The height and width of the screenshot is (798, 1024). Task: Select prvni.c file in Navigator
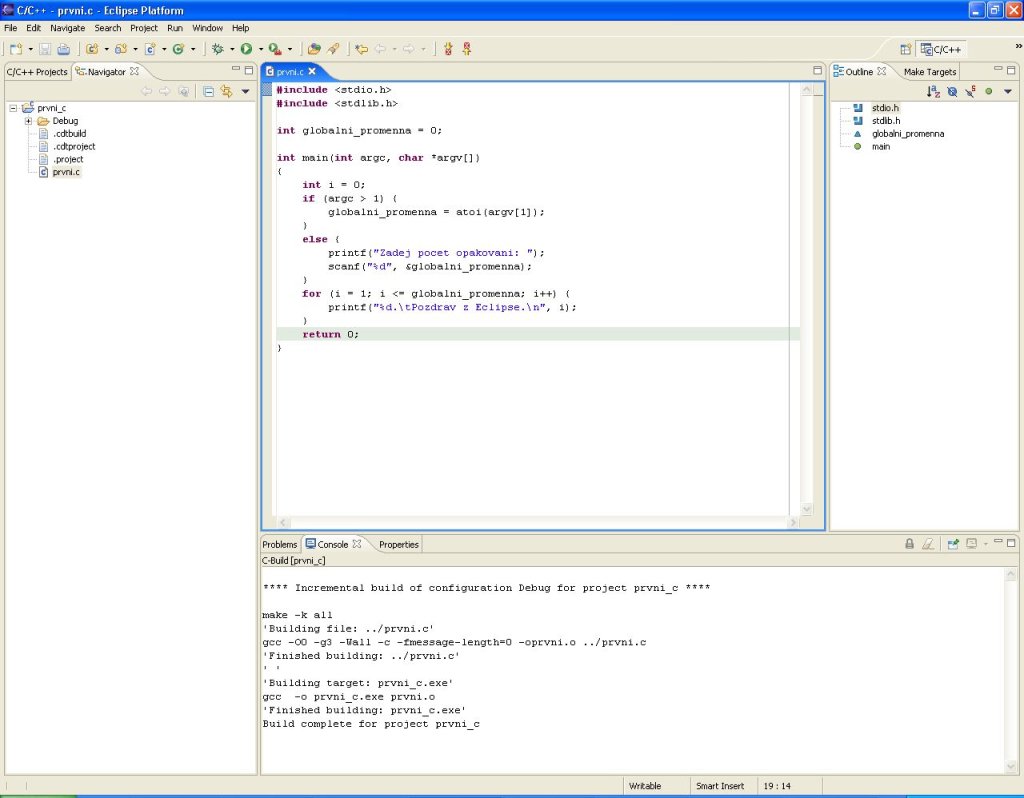[x=66, y=172]
